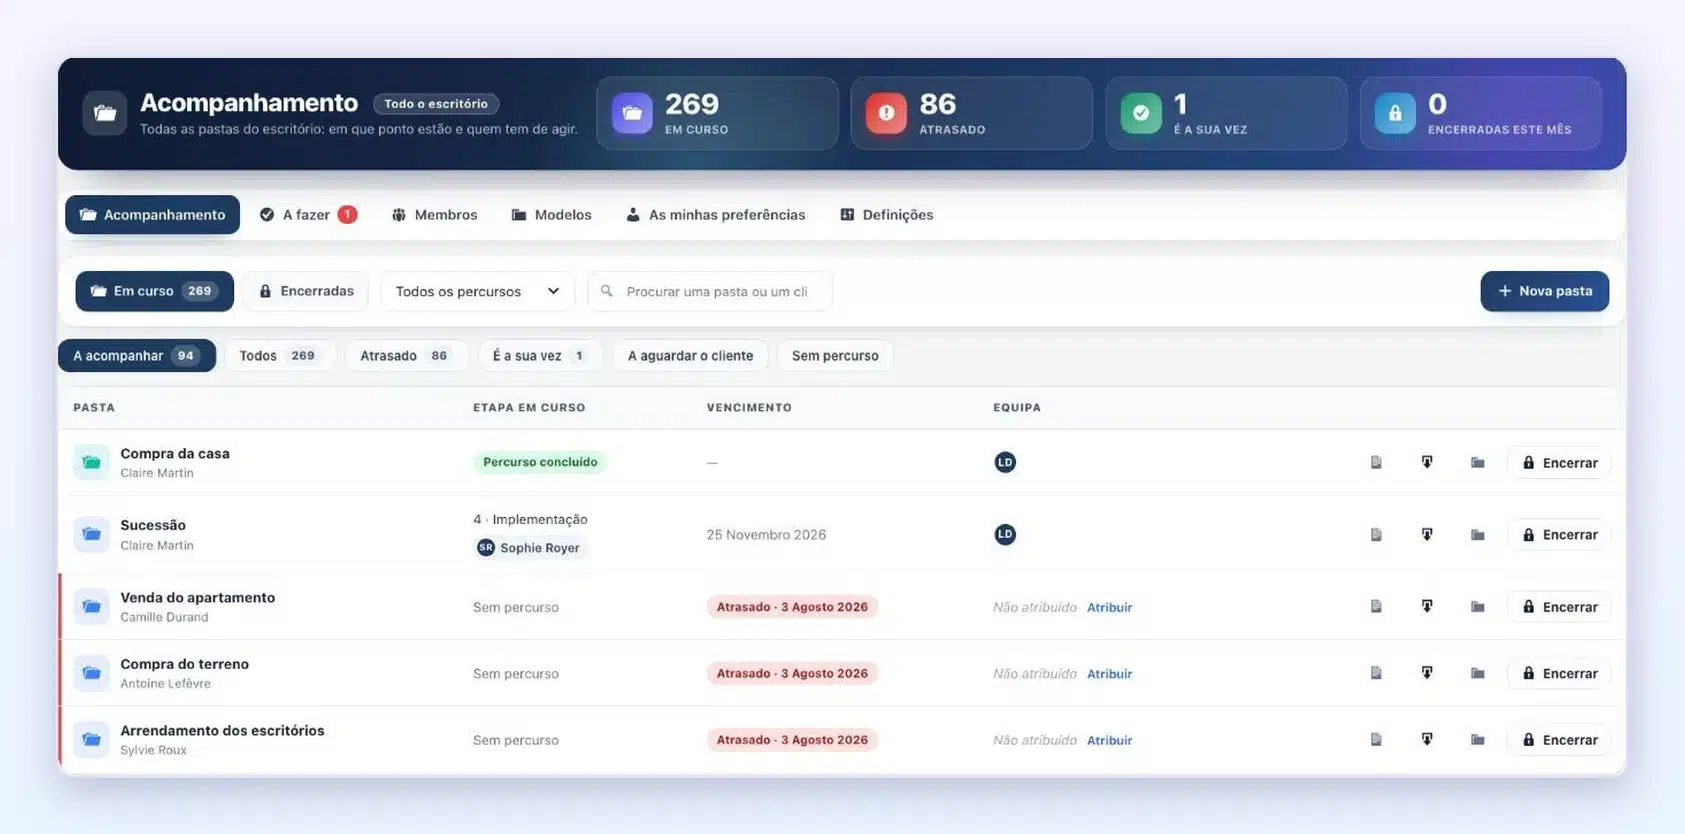Click the Sophie Royer assignee chip

[x=530, y=548]
